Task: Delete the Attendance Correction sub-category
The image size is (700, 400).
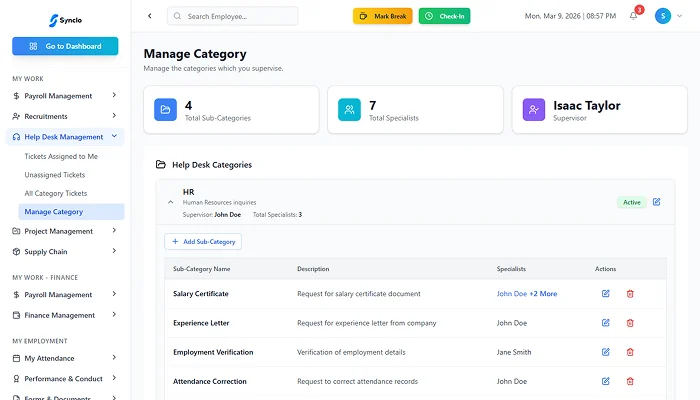Action: (x=630, y=381)
